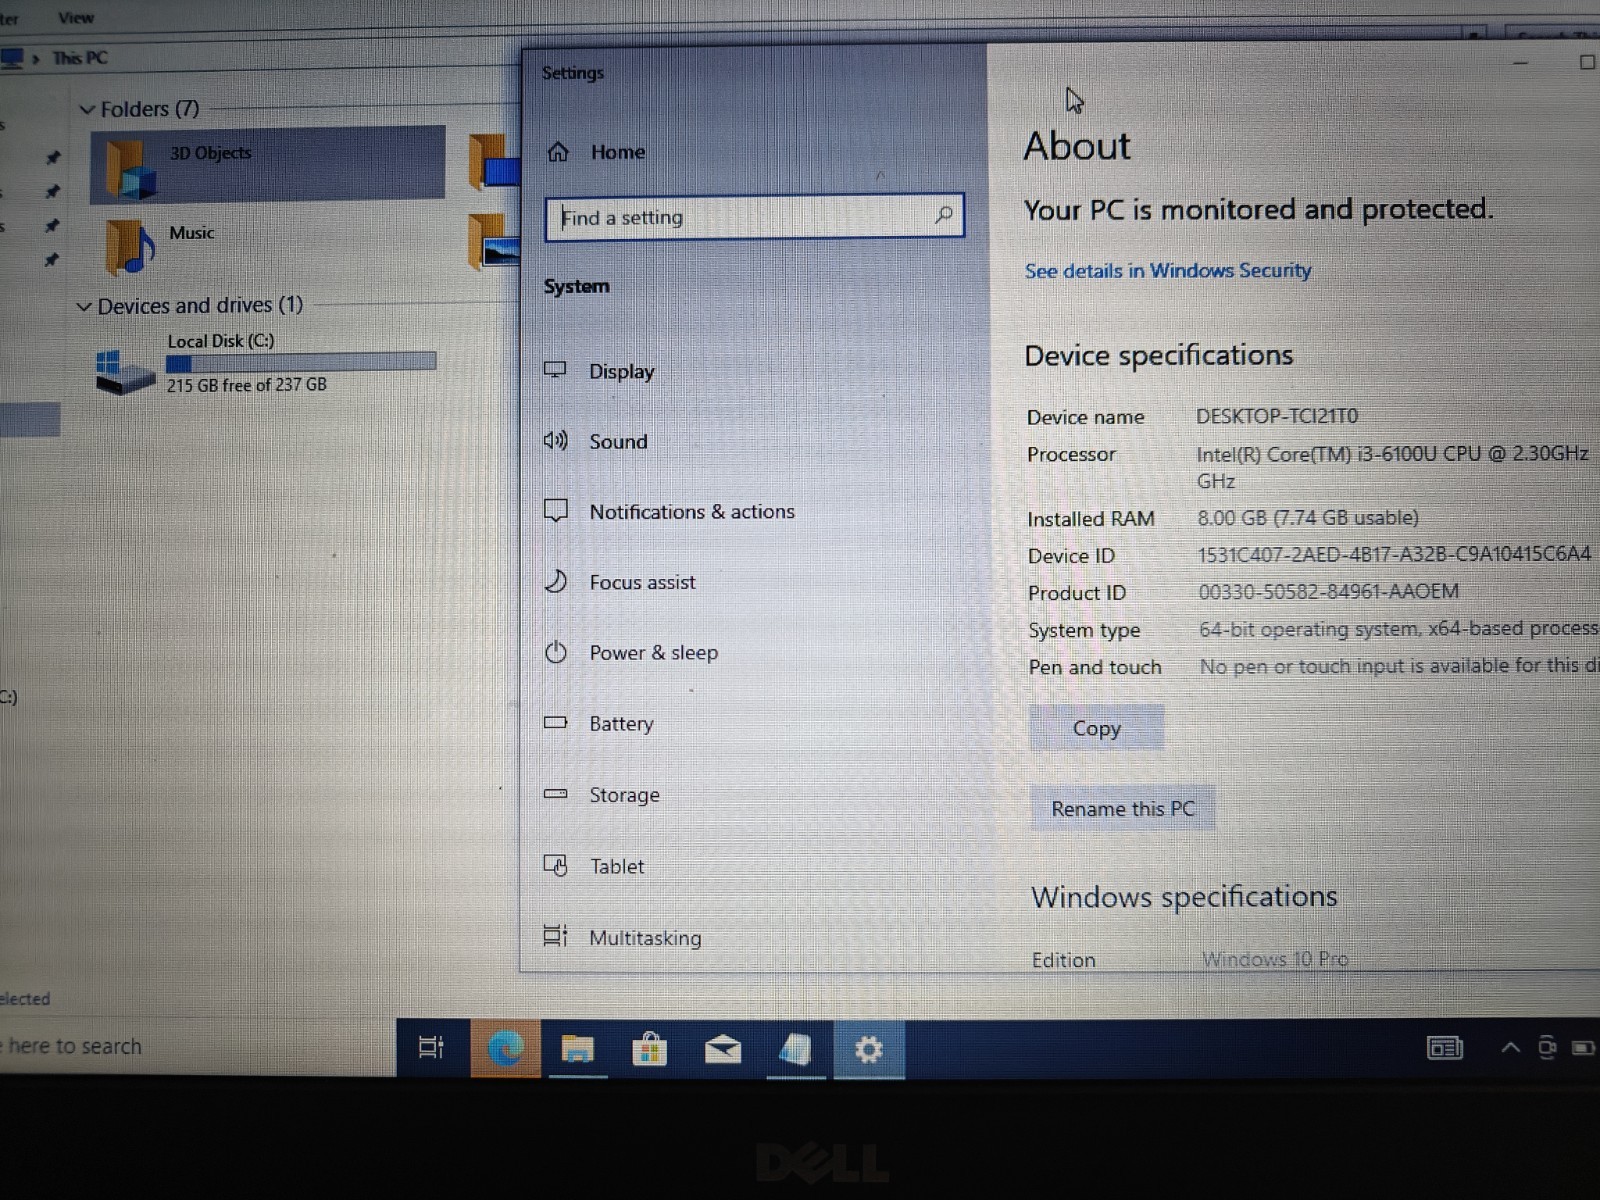
Task: Click the taskbar search box
Action: (x=198, y=1047)
